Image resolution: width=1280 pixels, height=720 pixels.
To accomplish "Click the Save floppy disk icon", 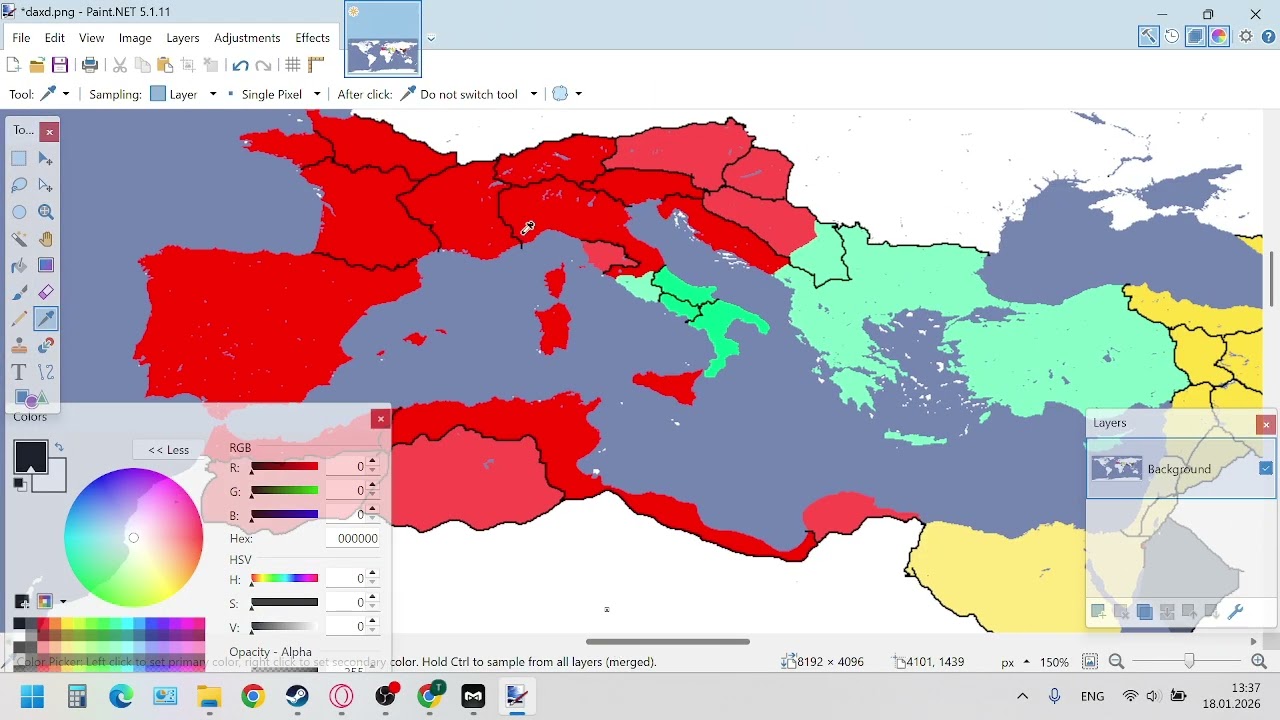I will coord(60,65).
